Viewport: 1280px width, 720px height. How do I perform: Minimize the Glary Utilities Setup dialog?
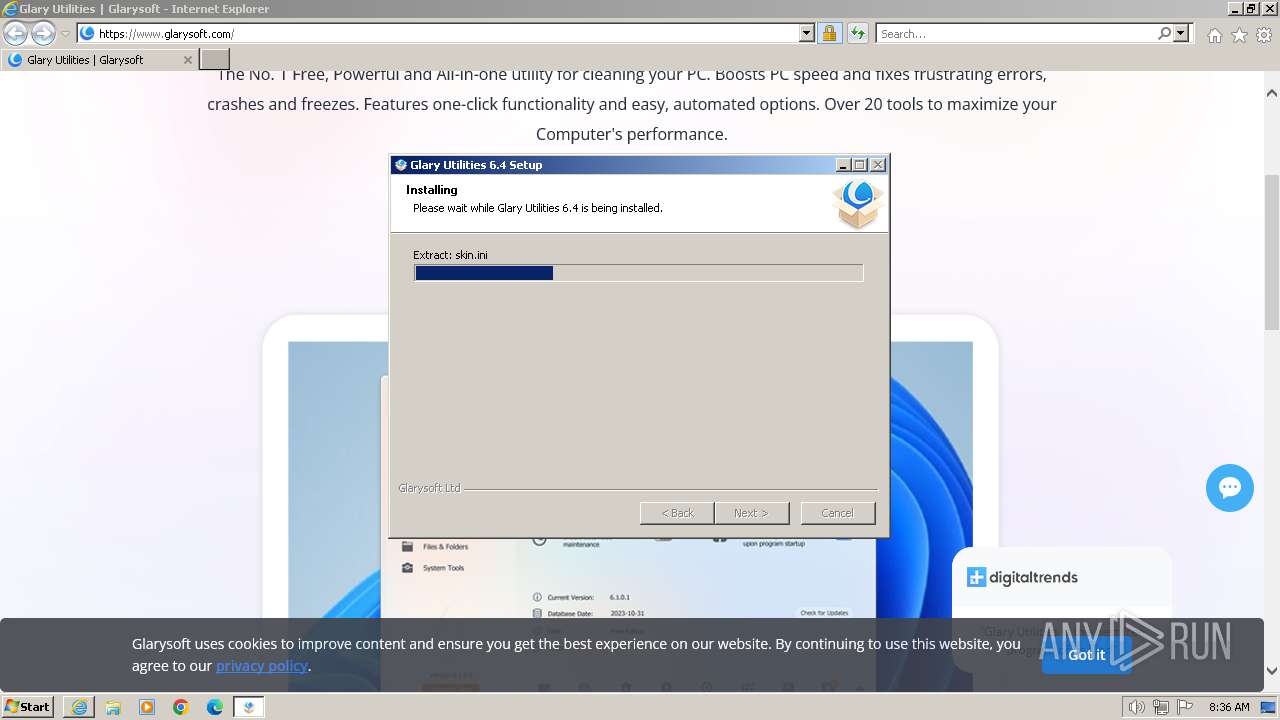pyautogui.click(x=843, y=165)
